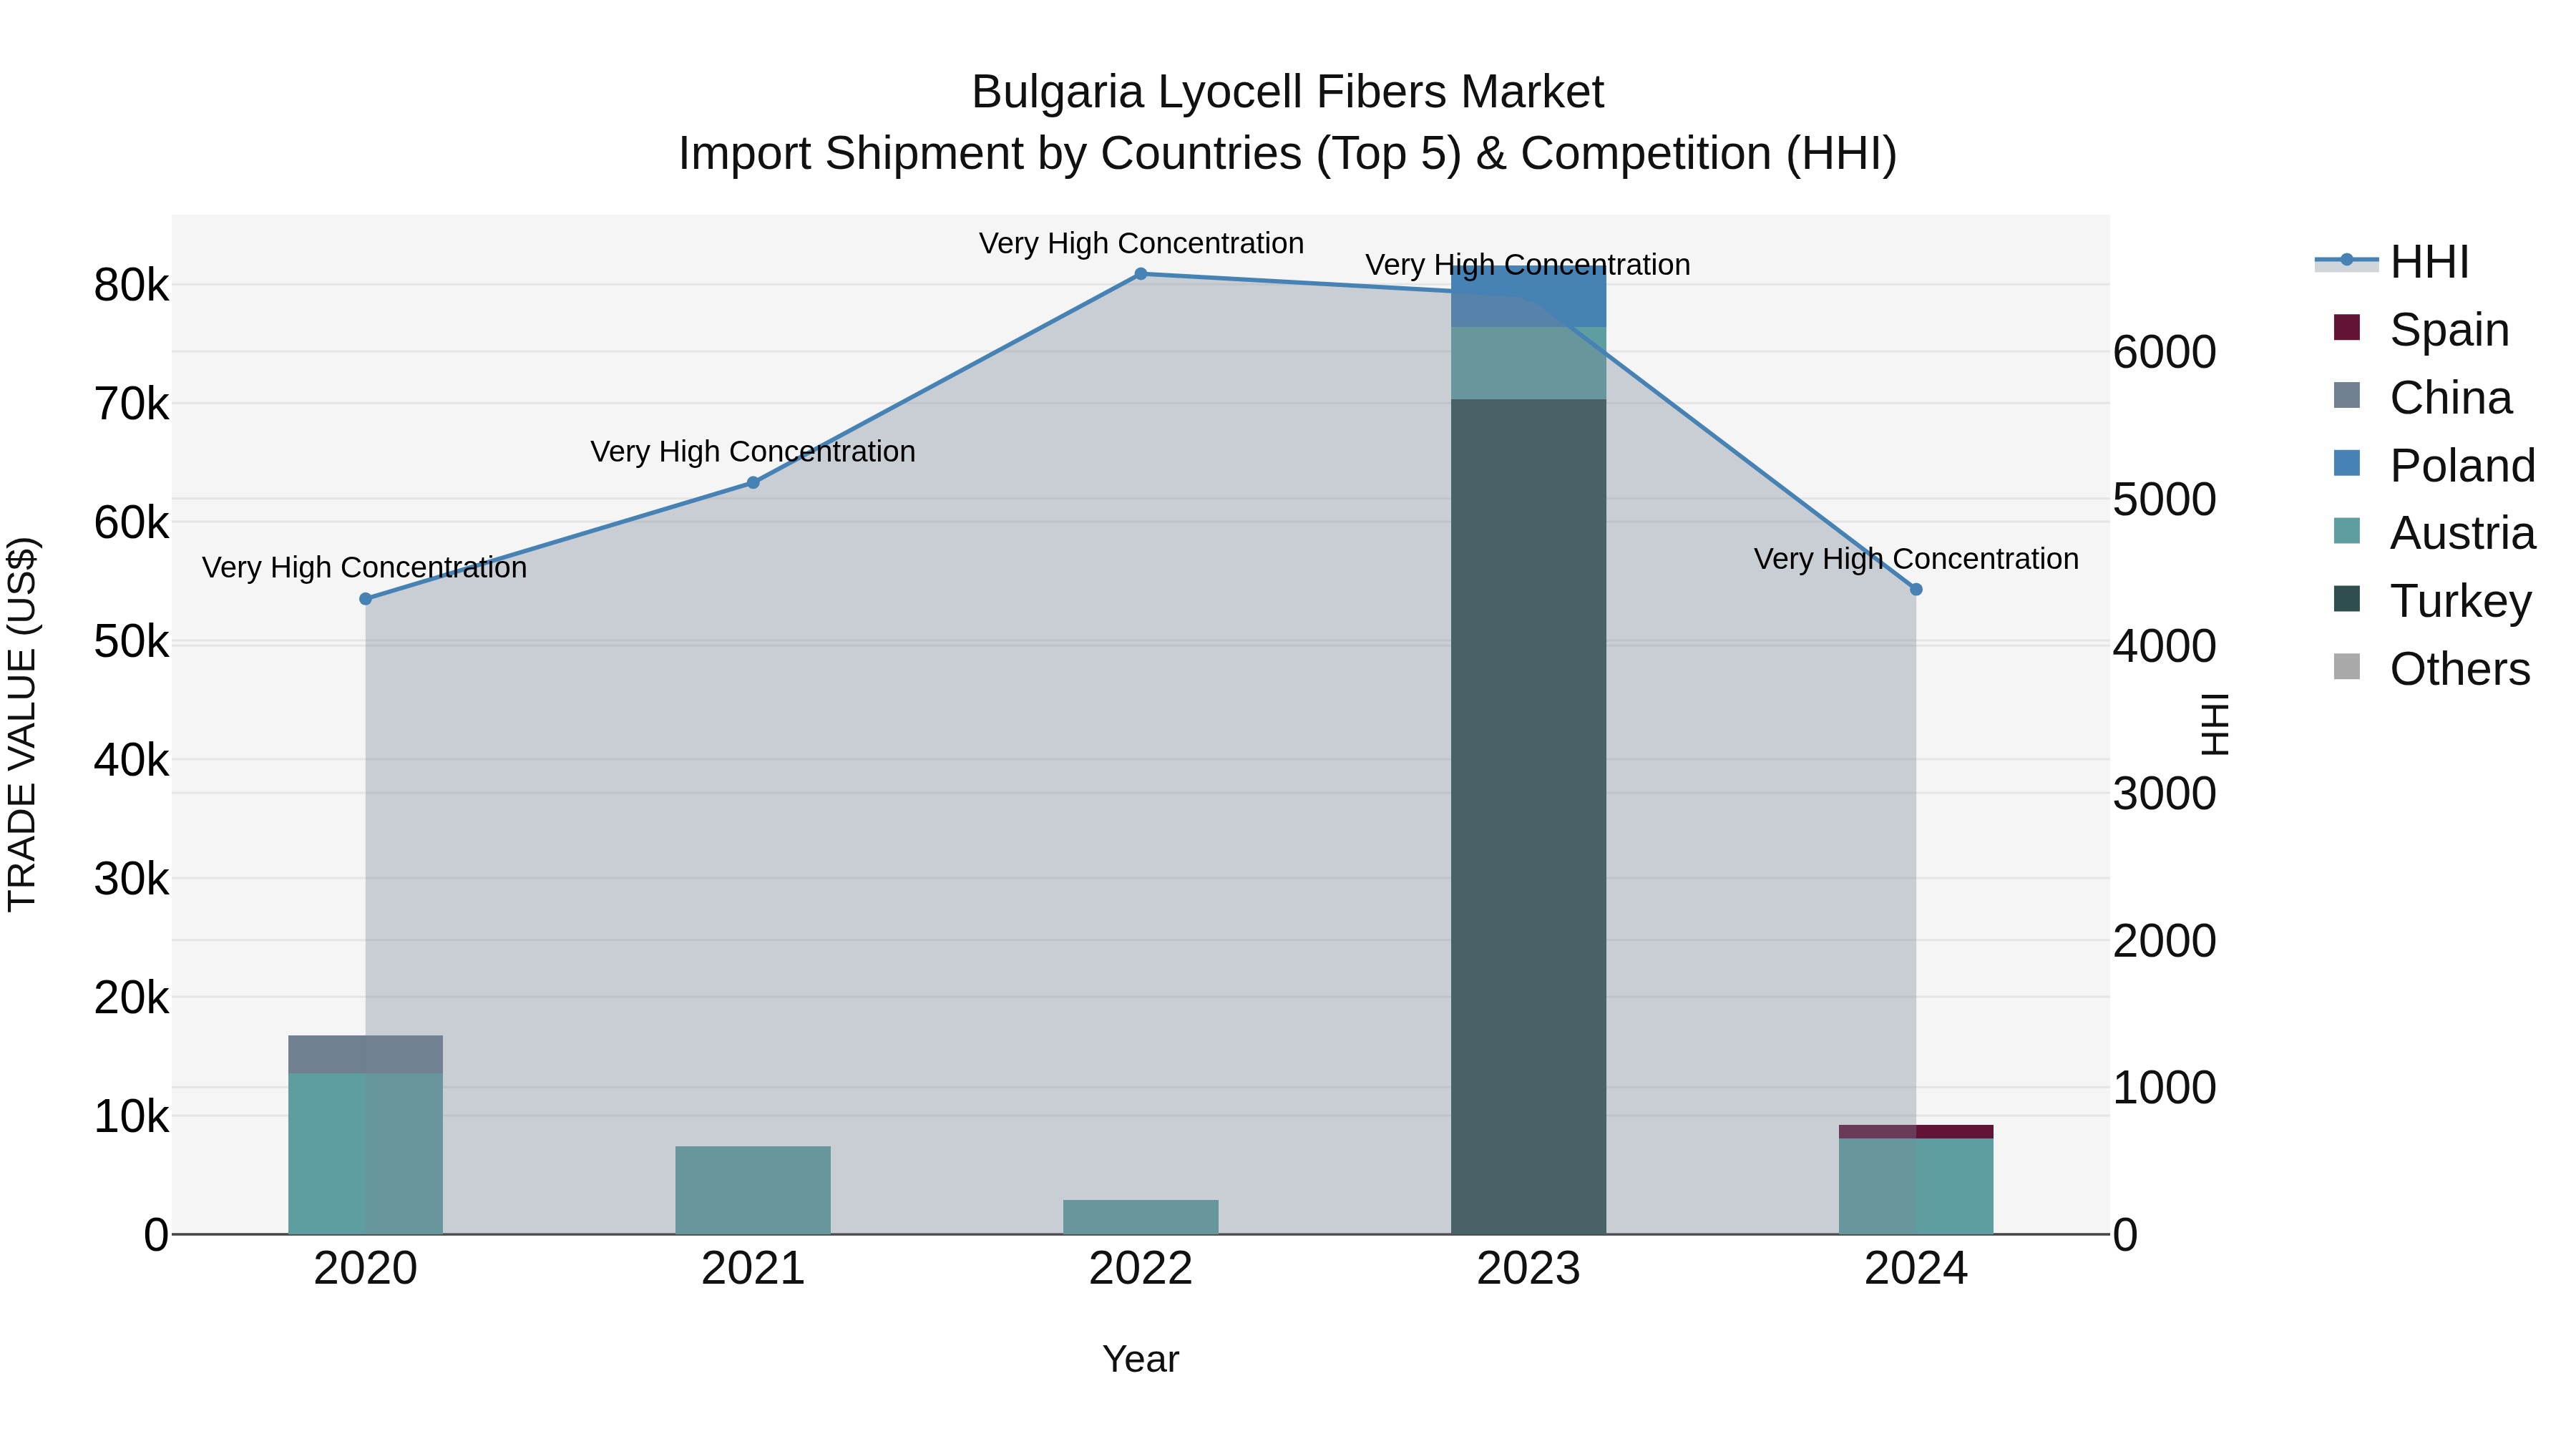This screenshot has width=2576, height=1449.
Task: Click 'Very High Concentration' annotation above 2023
Action: (x=1528, y=265)
